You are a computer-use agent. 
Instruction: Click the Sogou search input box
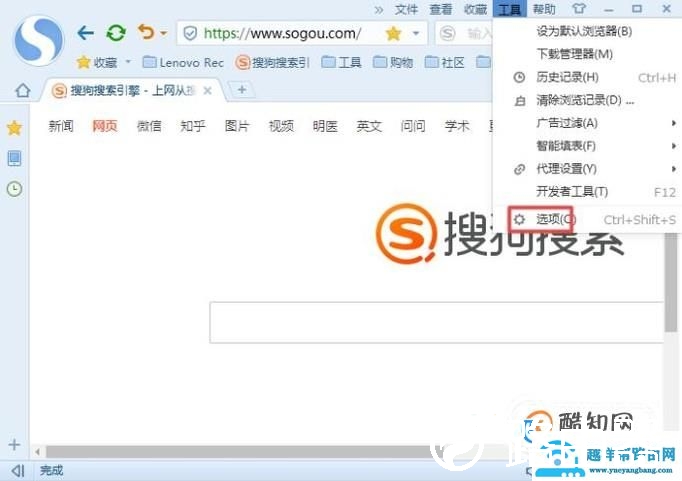(x=437, y=322)
